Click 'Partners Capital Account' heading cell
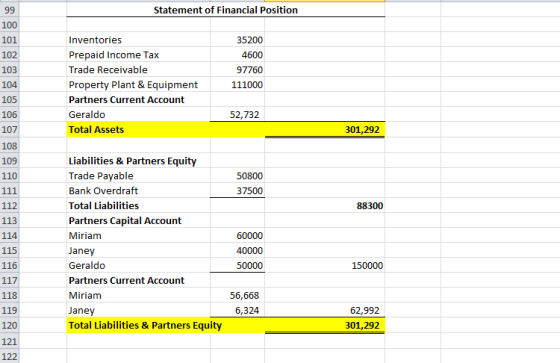The width and height of the screenshot is (560, 363). [x=138, y=220]
